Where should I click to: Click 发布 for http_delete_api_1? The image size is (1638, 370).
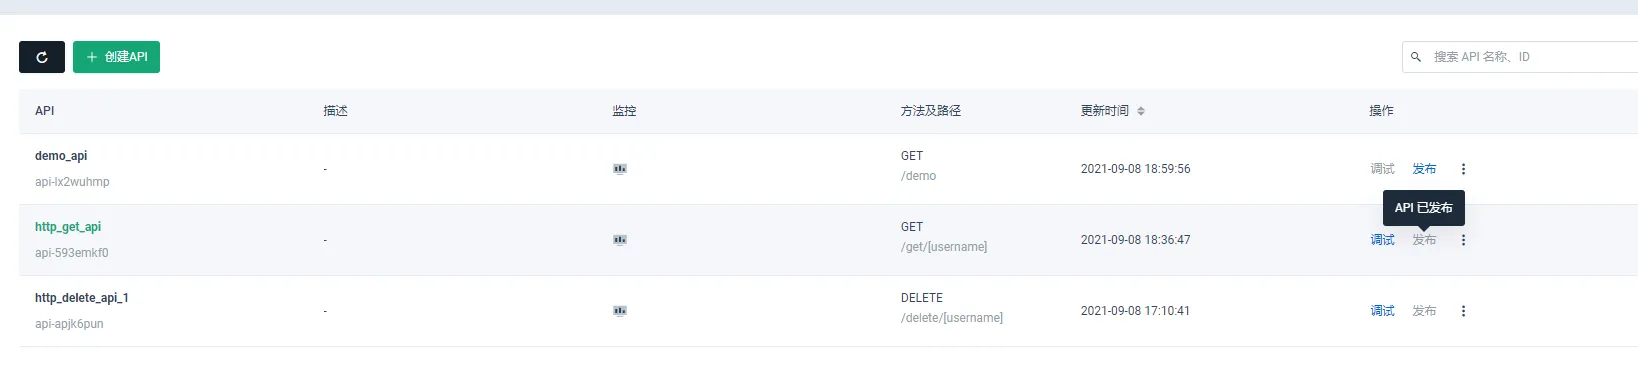[x=1424, y=311]
